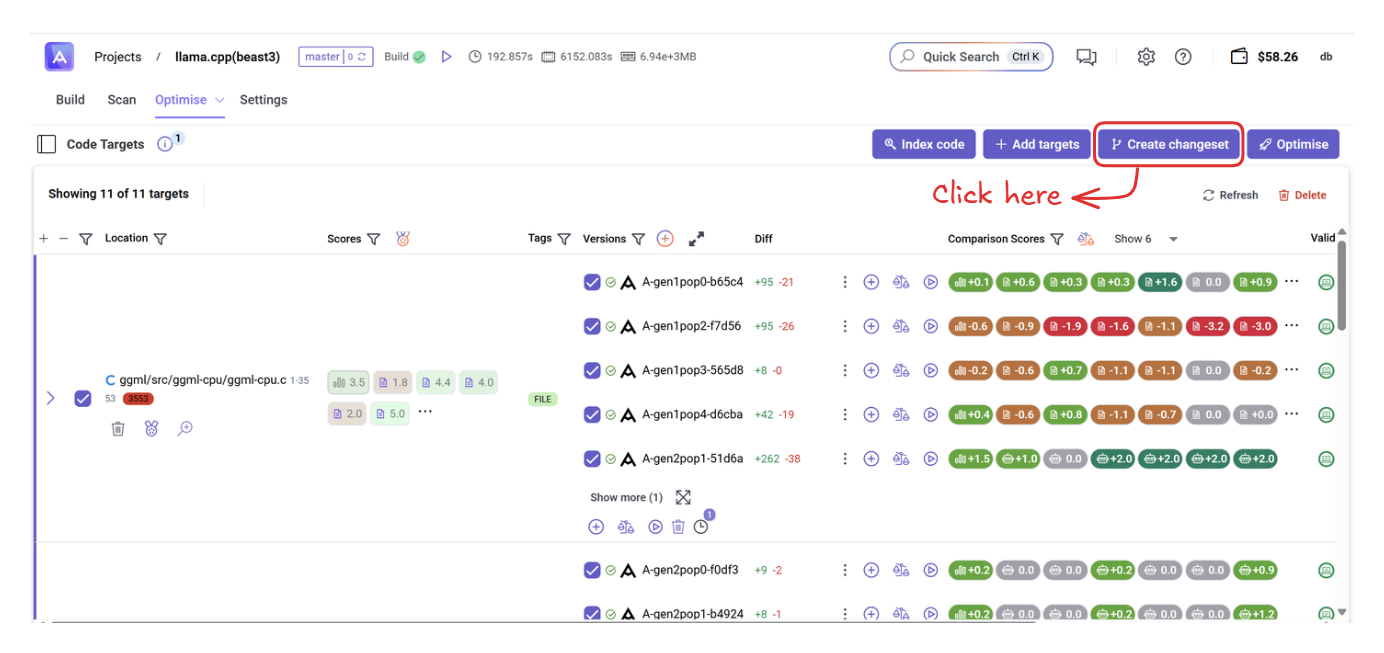The width and height of the screenshot is (1384, 653).
Task: Click the balance scale icon for A-gen1pop2-f7d56
Action: 901,326
